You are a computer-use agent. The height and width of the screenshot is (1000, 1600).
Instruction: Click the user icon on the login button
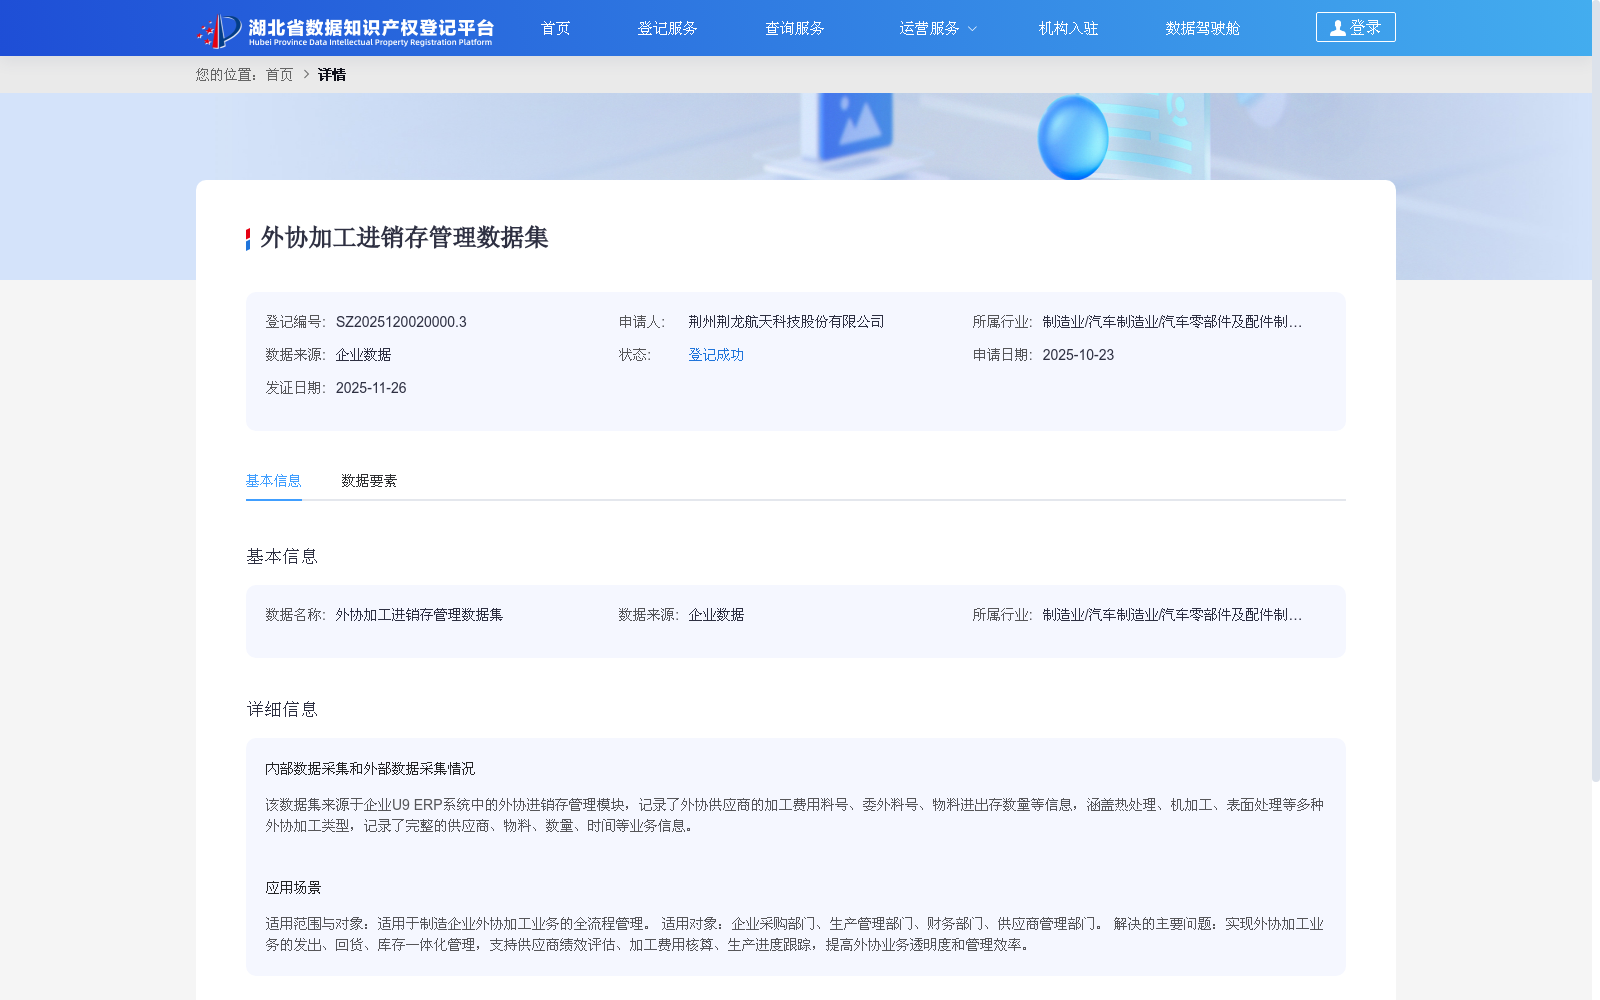coord(1337,27)
